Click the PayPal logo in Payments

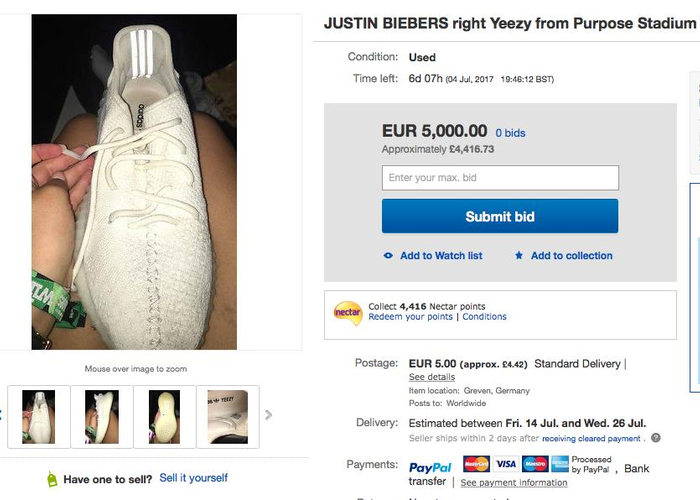coord(430,467)
